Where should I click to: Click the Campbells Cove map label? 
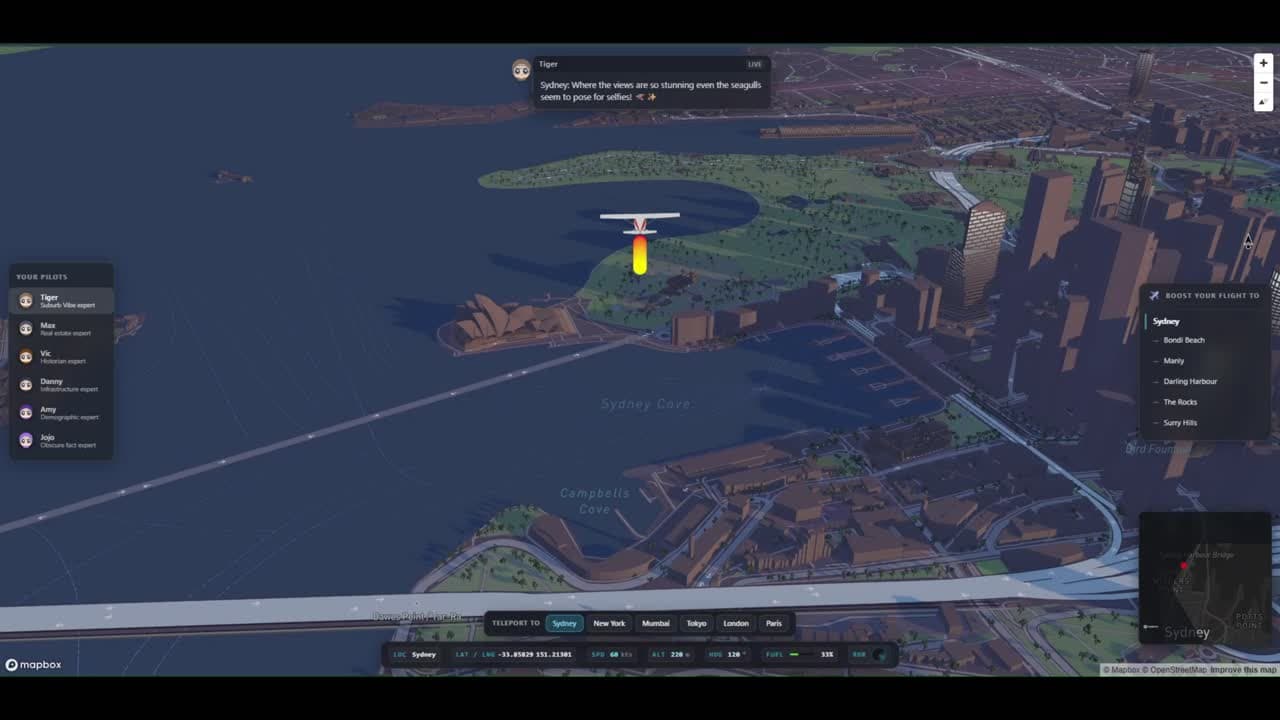(x=595, y=501)
